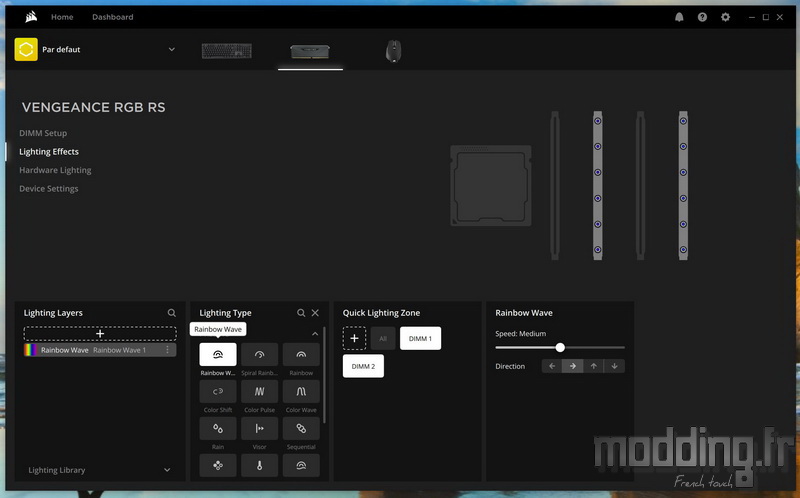Expand the Par defaut profile dropdown
Viewport: 800px width, 498px height.
coord(171,49)
